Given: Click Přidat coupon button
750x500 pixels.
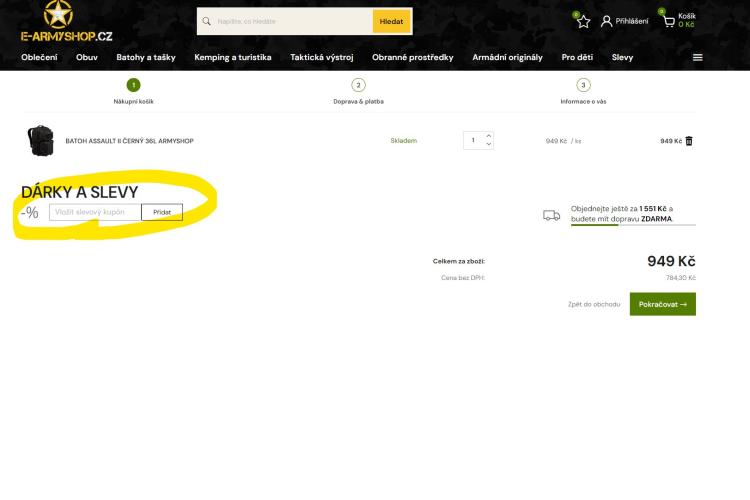Looking at the screenshot, I should [x=162, y=212].
